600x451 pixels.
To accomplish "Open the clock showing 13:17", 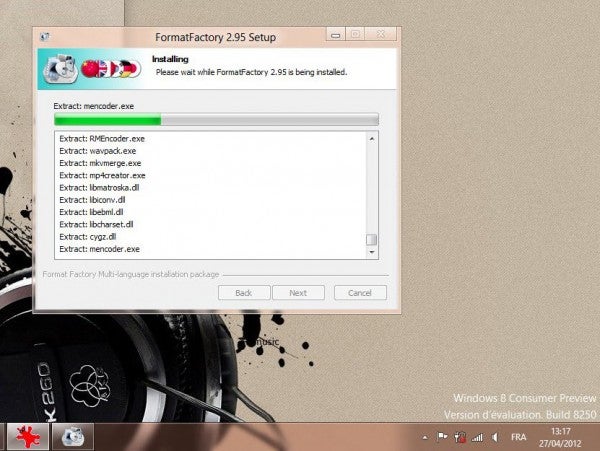I will tap(560, 437).
